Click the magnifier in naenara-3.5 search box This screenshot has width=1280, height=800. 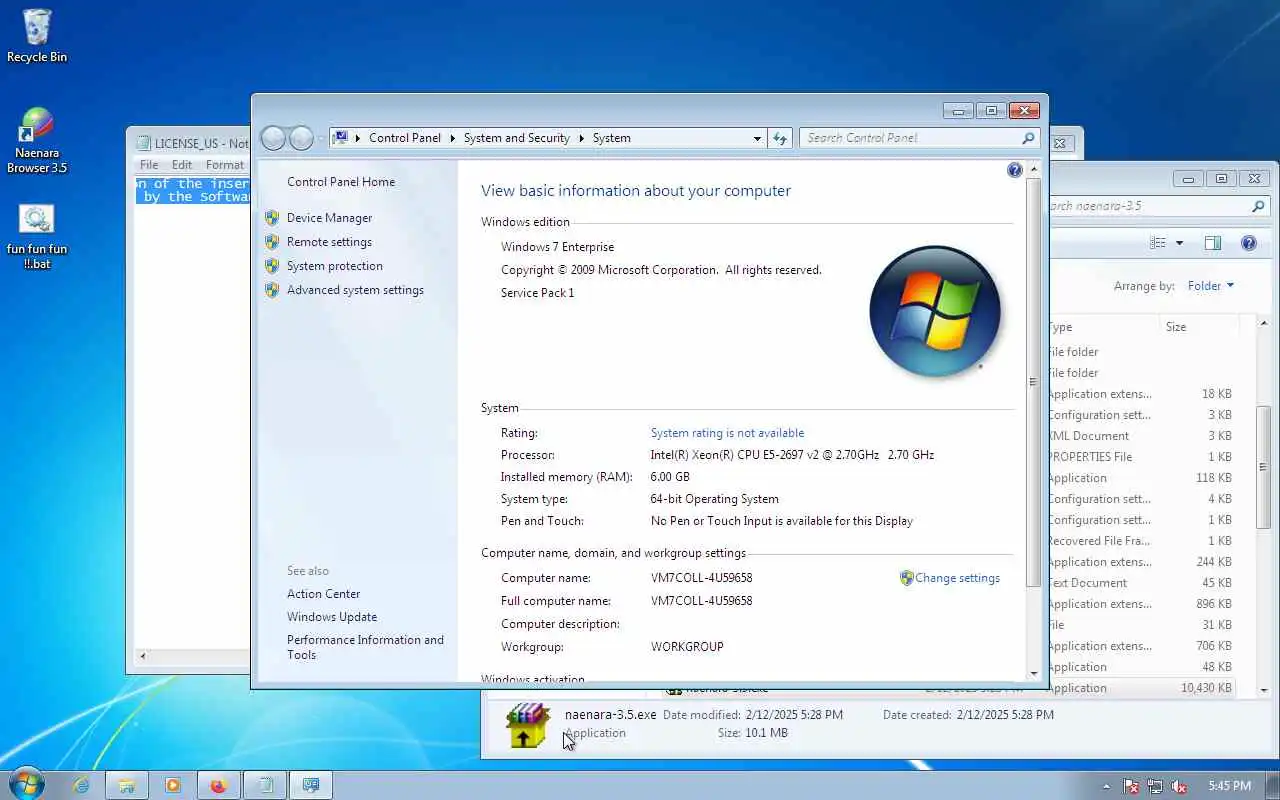1258,206
